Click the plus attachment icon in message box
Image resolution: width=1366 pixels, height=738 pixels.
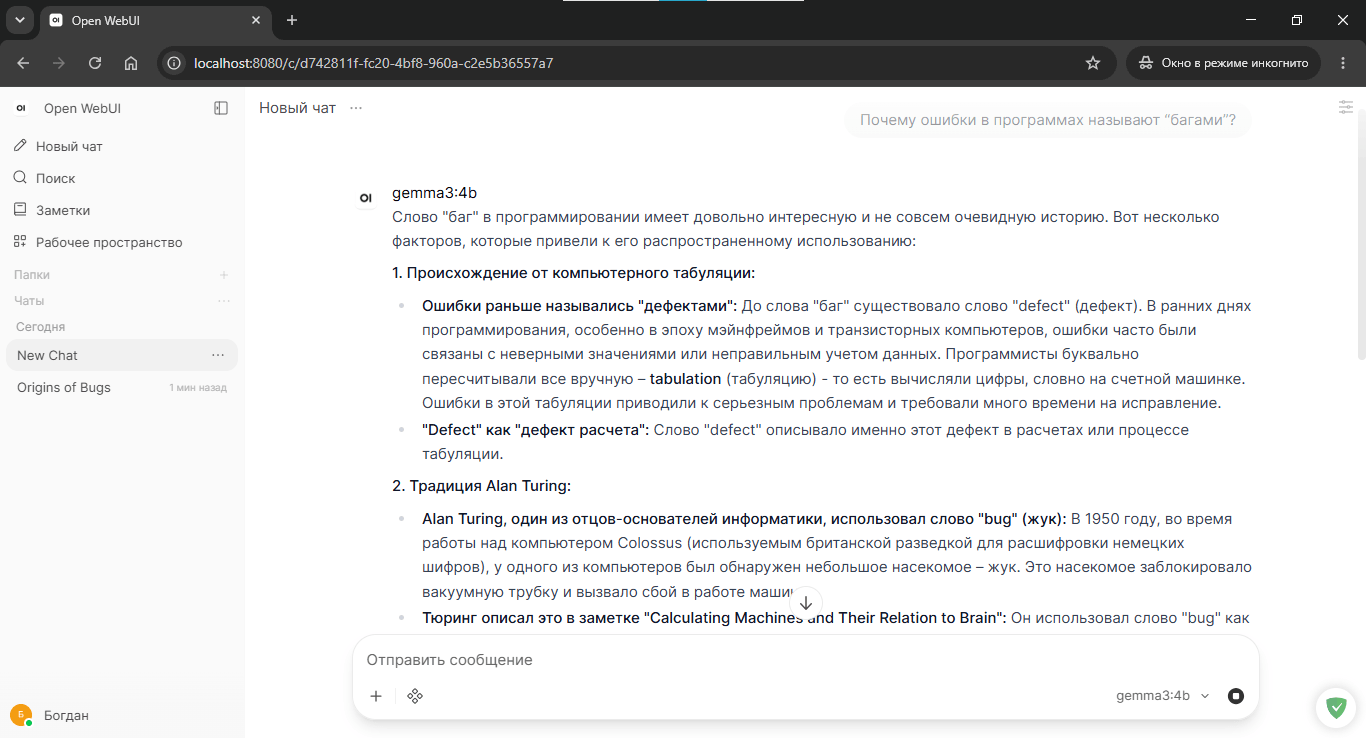376,696
